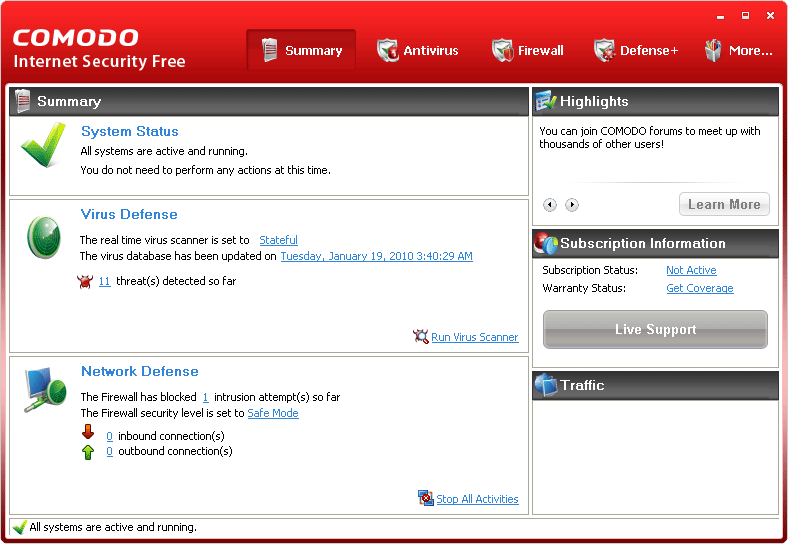
Task: Click the Summary document icon in the tab bar
Action: click(270, 50)
